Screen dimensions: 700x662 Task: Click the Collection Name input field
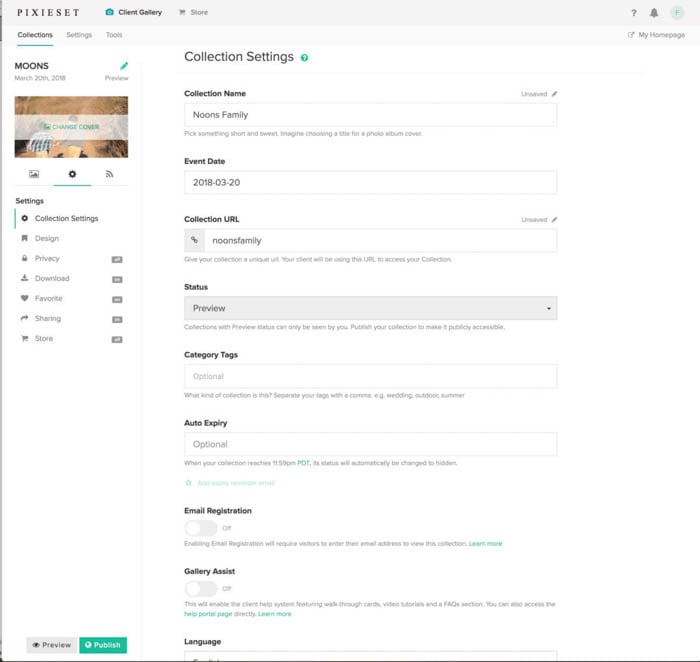coord(371,115)
